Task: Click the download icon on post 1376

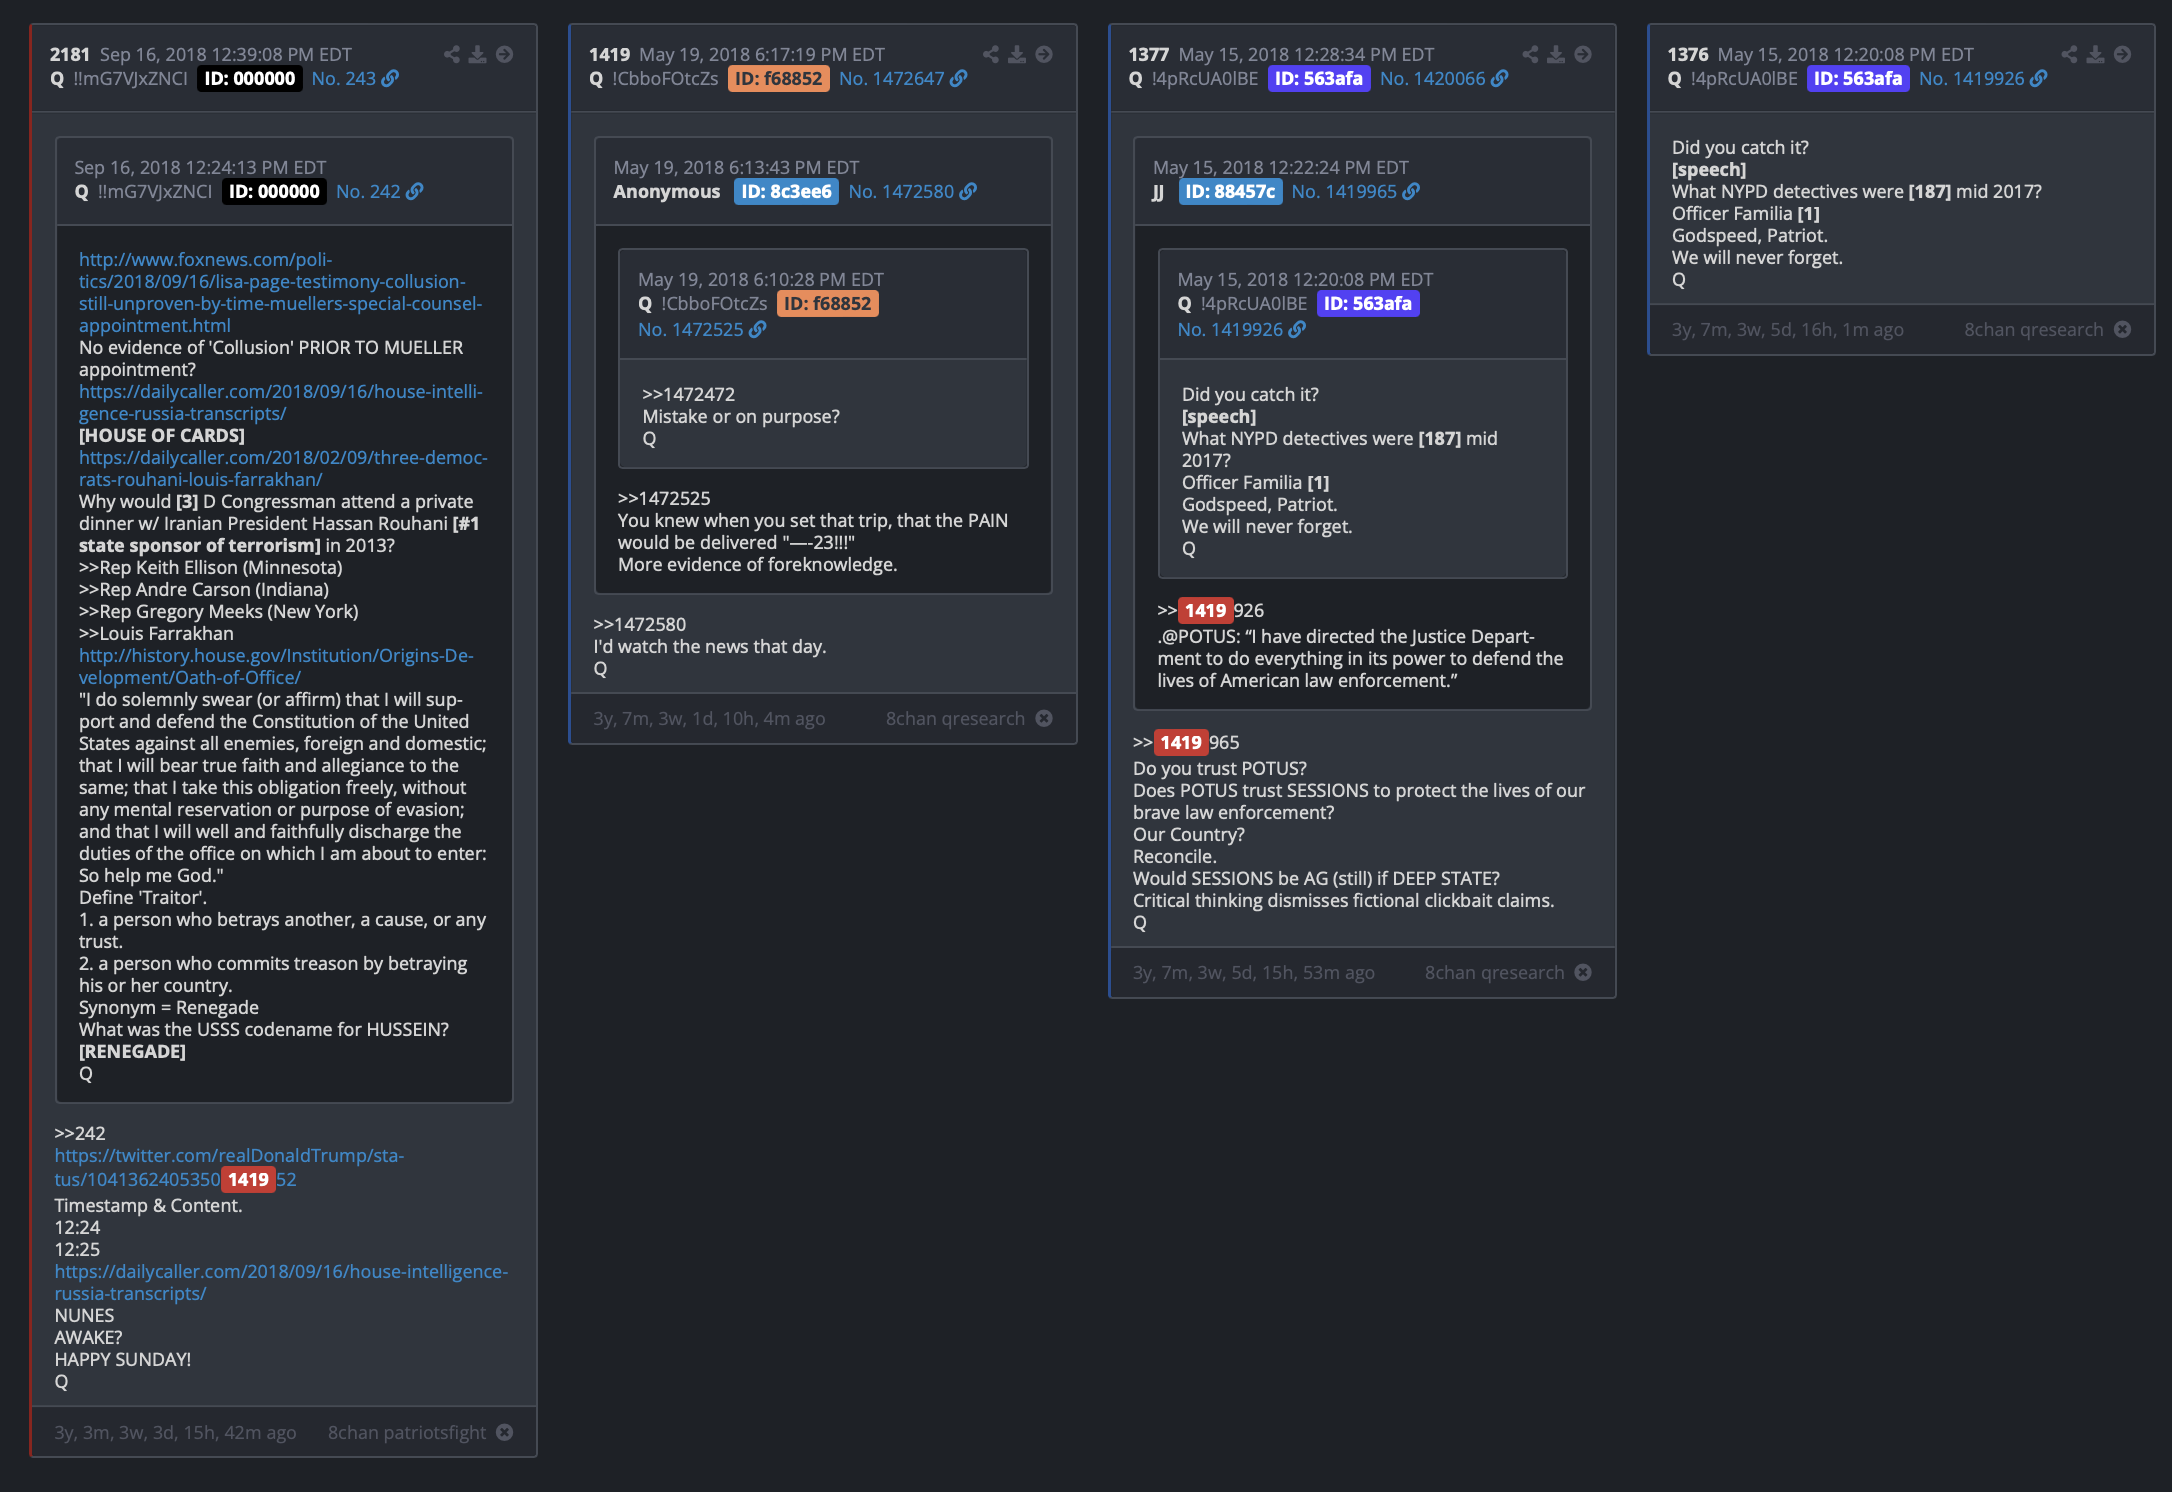Action: point(2095,54)
